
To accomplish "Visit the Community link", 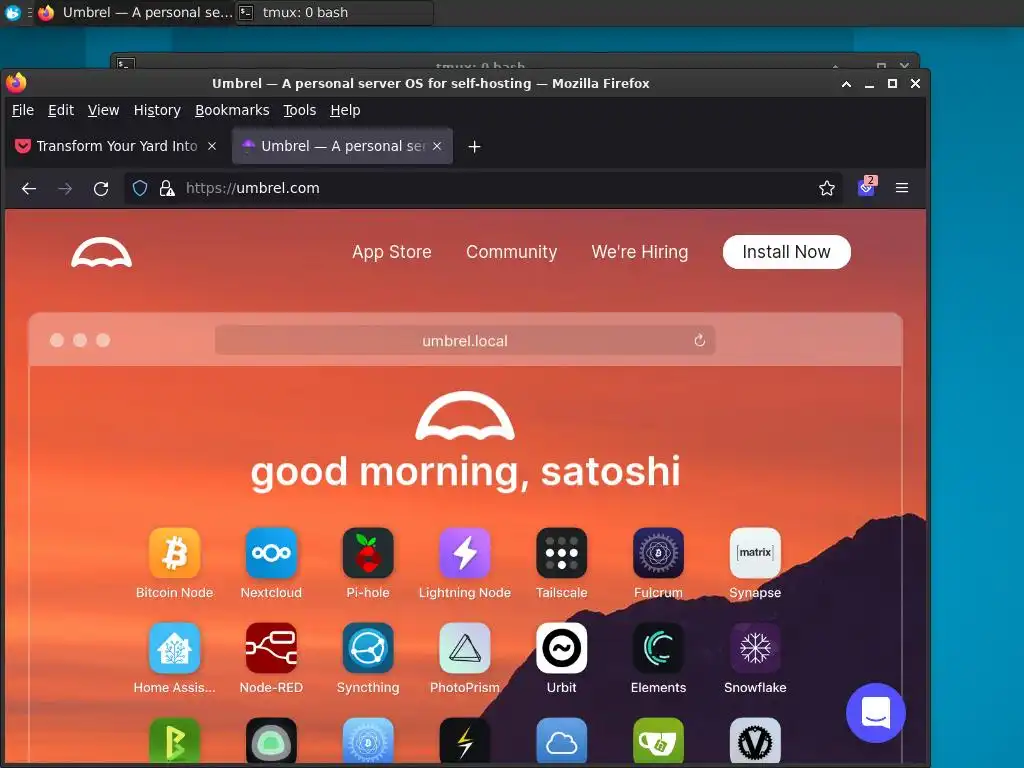I will (511, 252).
